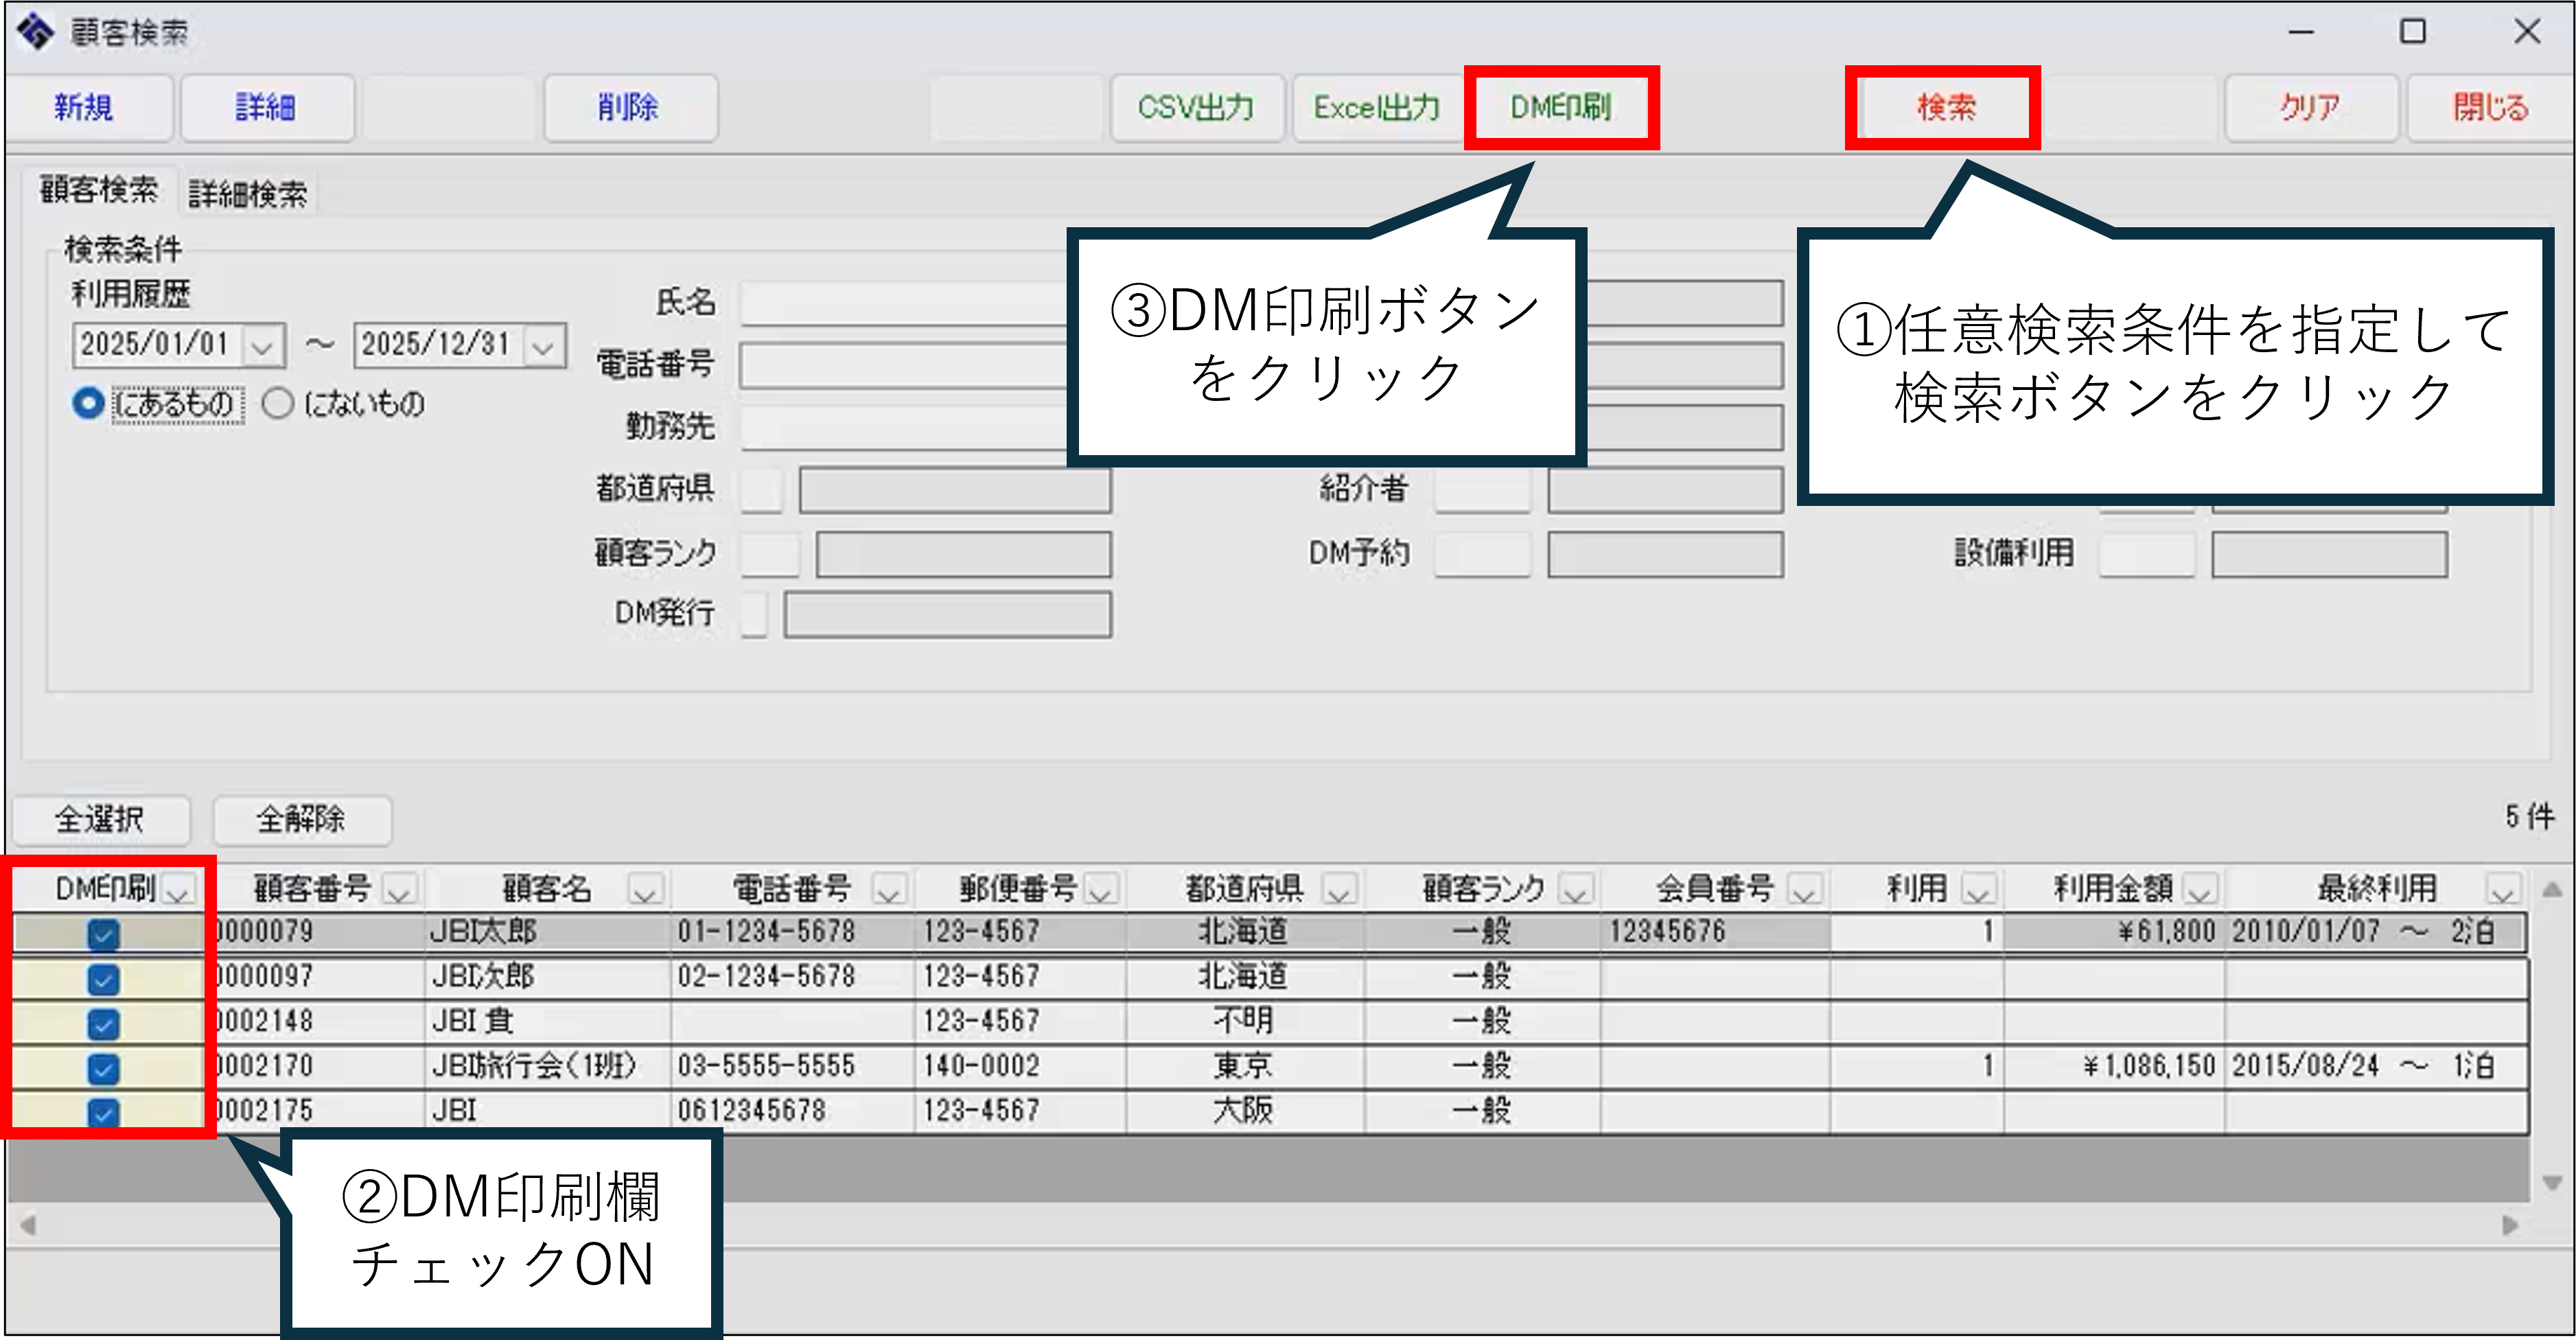Uncheck DM印刷 for customer JBI太郎
This screenshot has width=2576, height=1340.
click(103, 934)
